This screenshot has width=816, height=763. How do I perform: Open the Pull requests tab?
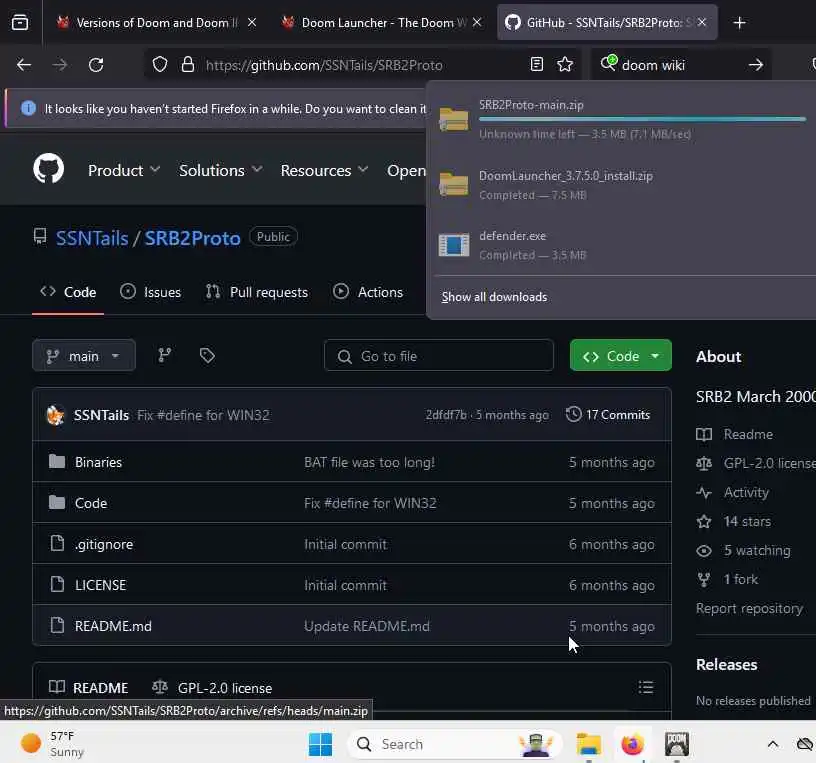pyautogui.click(x=257, y=292)
